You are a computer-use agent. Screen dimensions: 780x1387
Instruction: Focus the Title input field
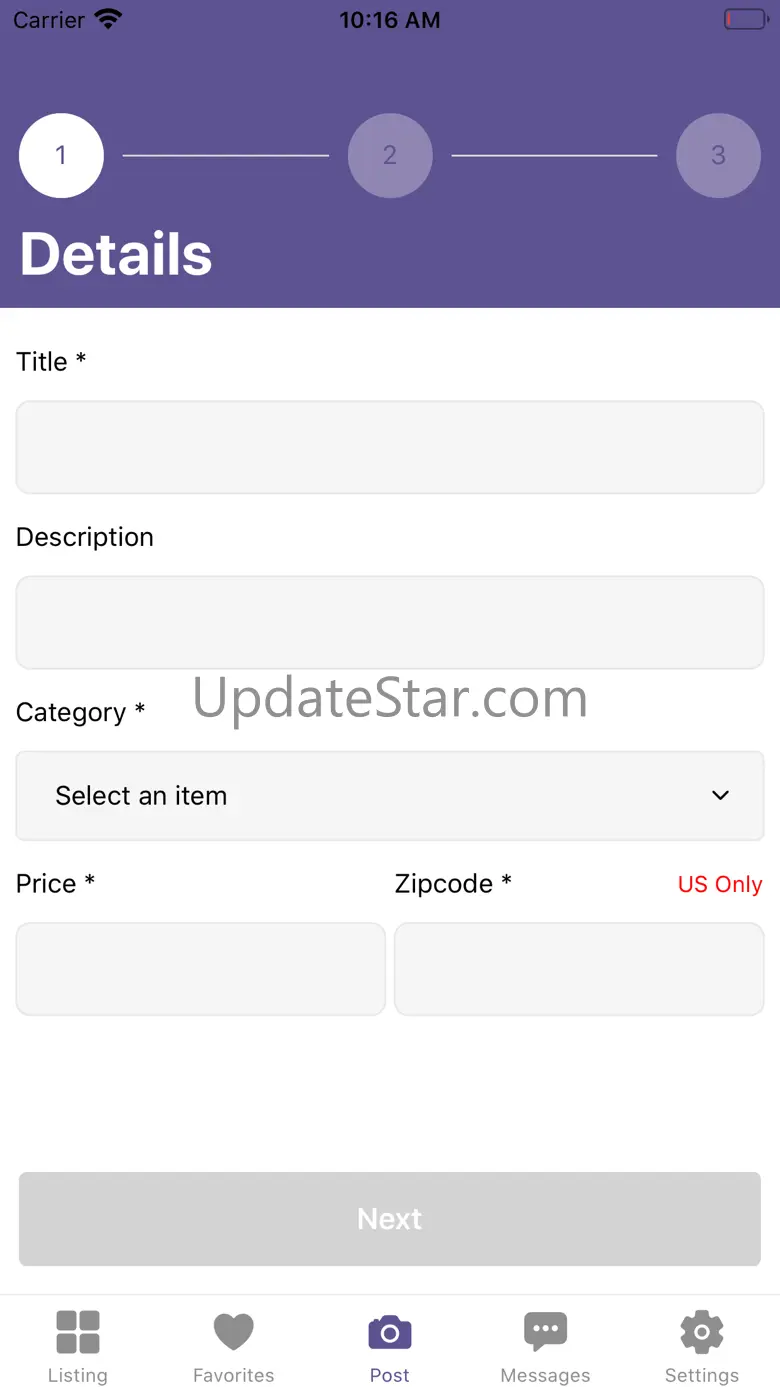point(390,447)
